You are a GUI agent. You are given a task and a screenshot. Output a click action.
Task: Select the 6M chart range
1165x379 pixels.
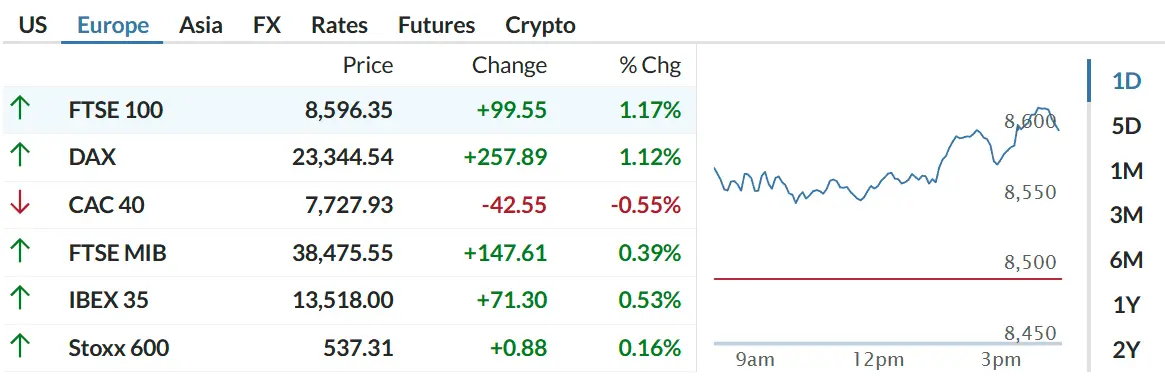pyautogui.click(x=1126, y=260)
